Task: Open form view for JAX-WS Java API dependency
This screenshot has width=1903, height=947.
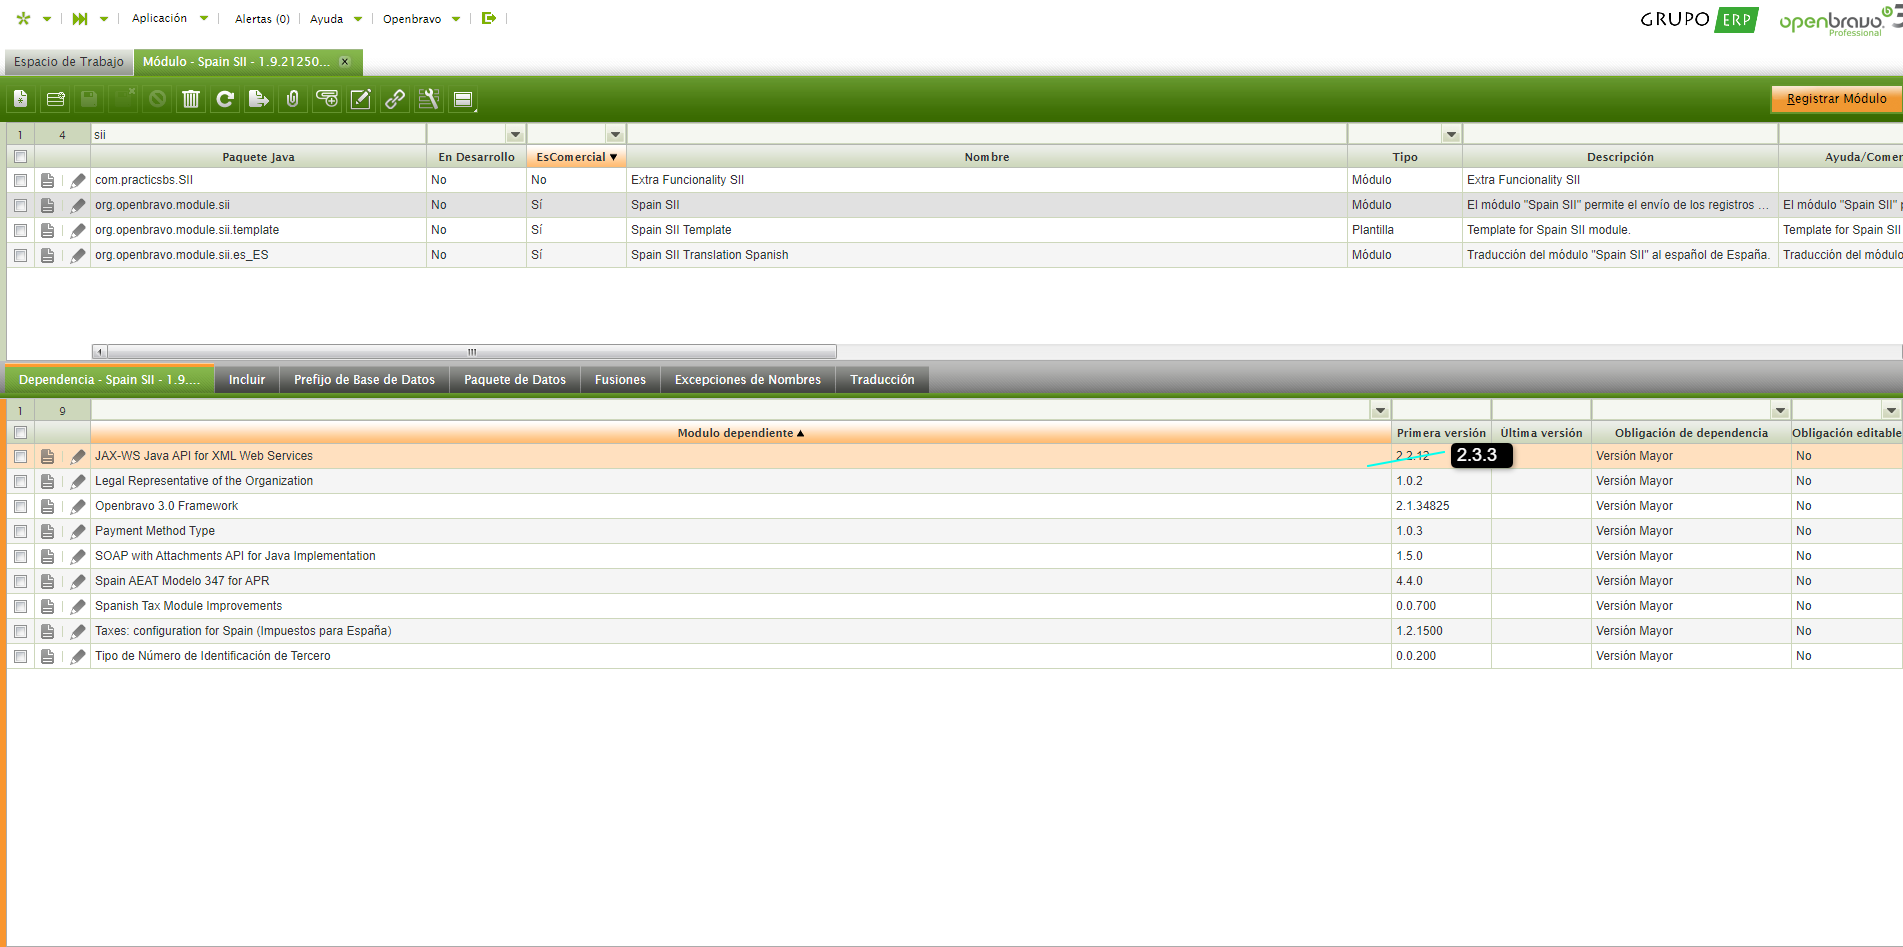Action: pyautogui.click(x=47, y=456)
